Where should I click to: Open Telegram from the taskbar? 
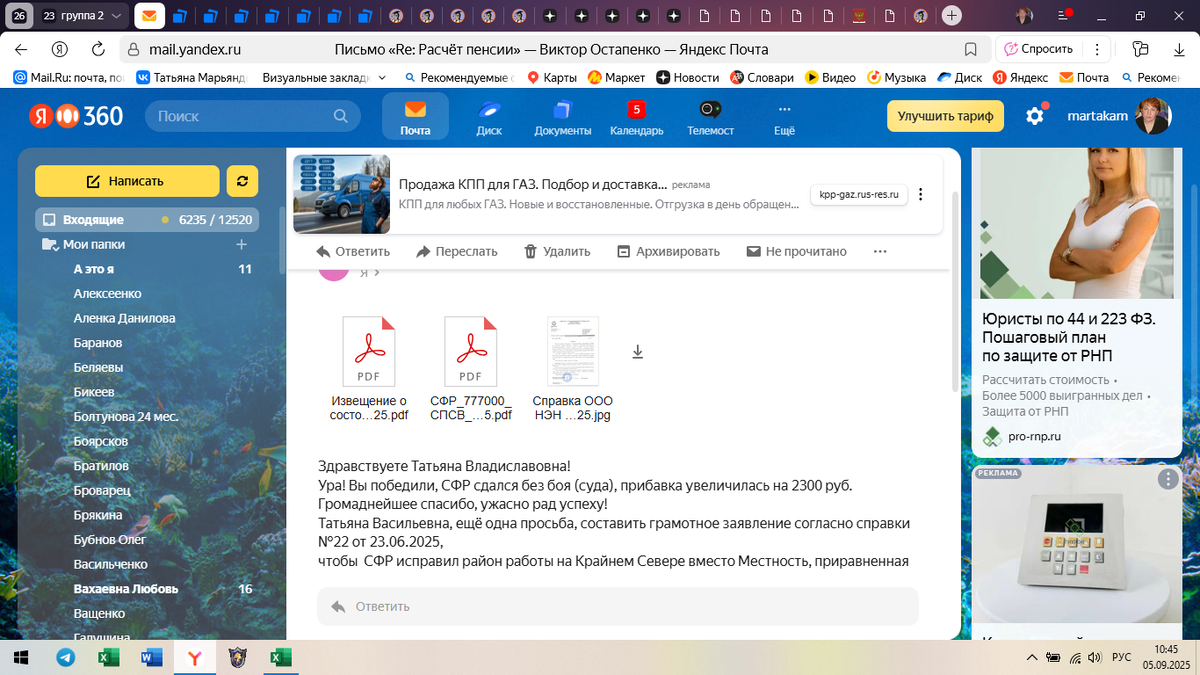(x=66, y=658)
